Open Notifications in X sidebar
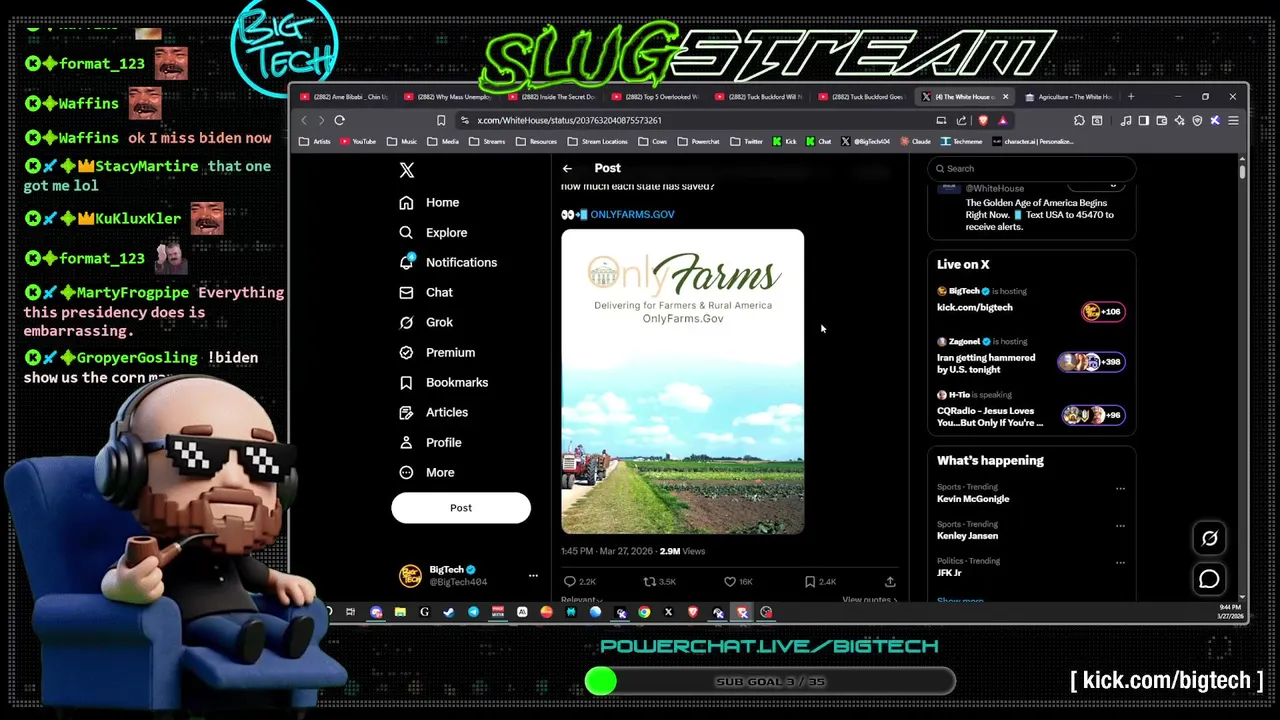Screen dimensions: 1280x720 (x=448, y=263)
